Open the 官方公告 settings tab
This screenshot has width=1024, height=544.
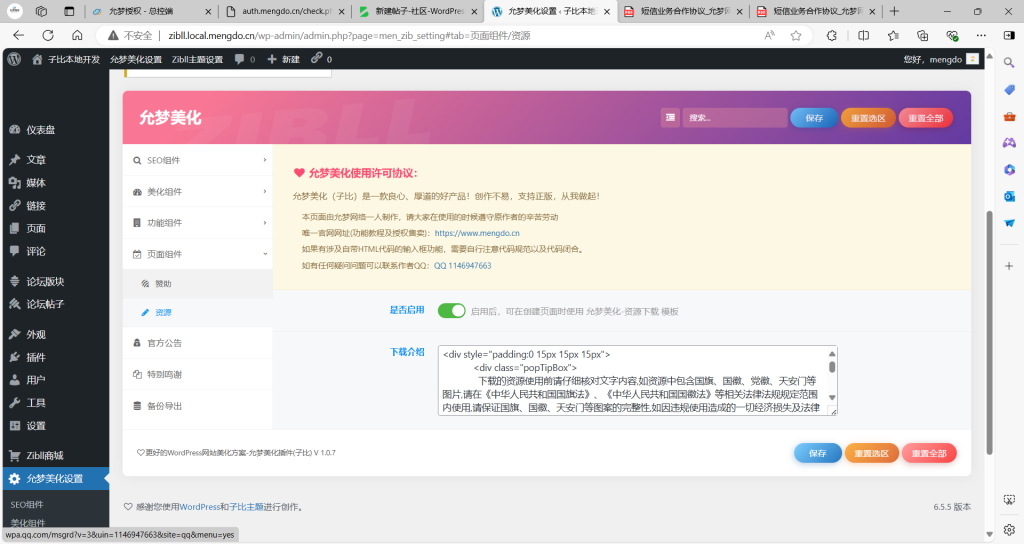(163, 343)
